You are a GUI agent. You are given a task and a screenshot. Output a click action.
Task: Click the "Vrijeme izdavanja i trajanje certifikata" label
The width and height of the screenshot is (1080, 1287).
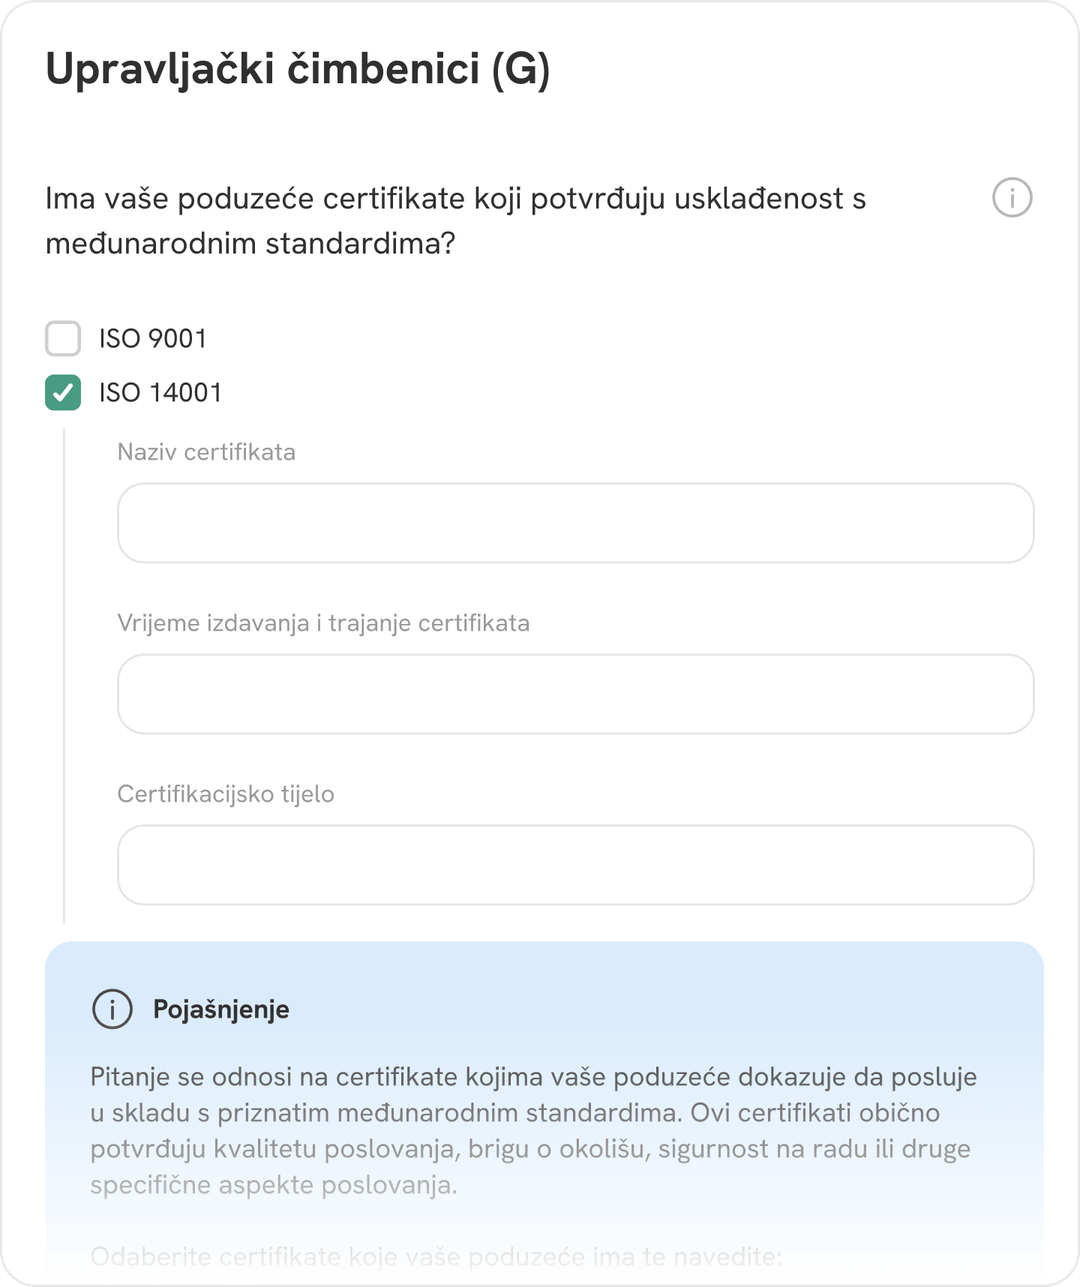[323, 623]
